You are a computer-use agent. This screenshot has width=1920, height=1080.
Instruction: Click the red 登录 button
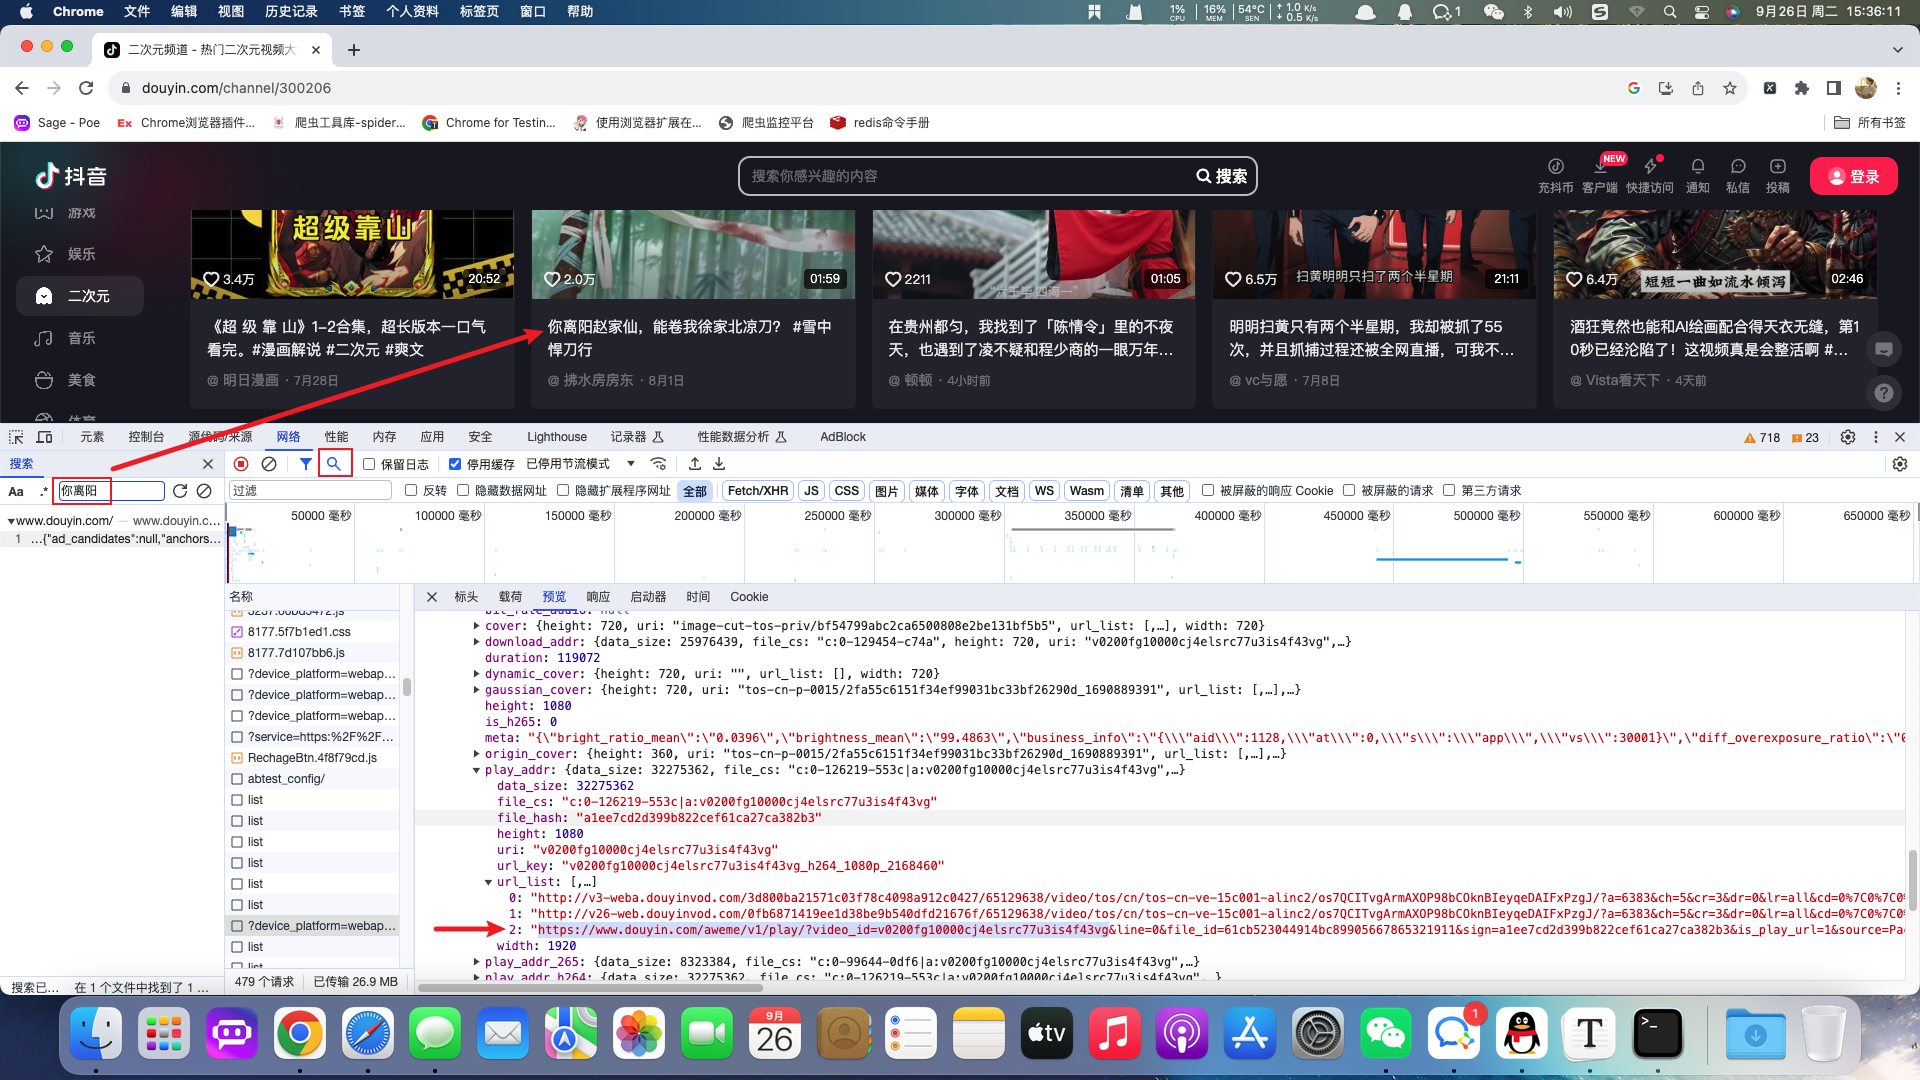[1853, 176]
